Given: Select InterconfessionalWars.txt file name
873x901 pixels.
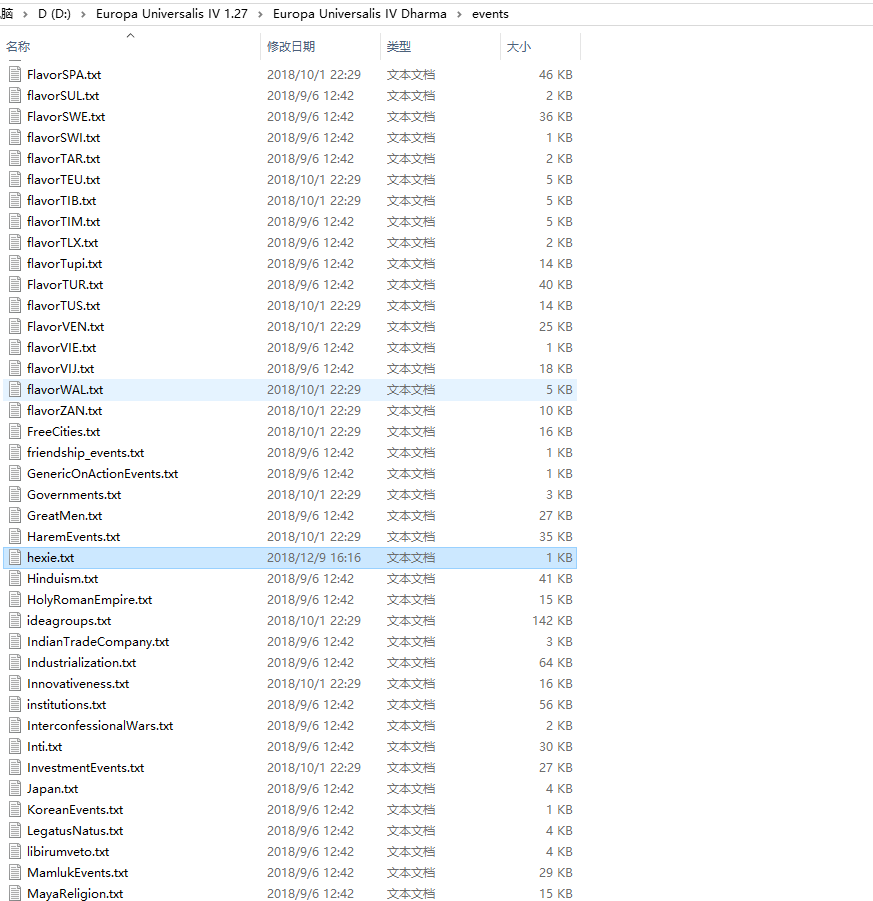Looking at the screenshot, I should pyautogui.click(x=100, y=726).
